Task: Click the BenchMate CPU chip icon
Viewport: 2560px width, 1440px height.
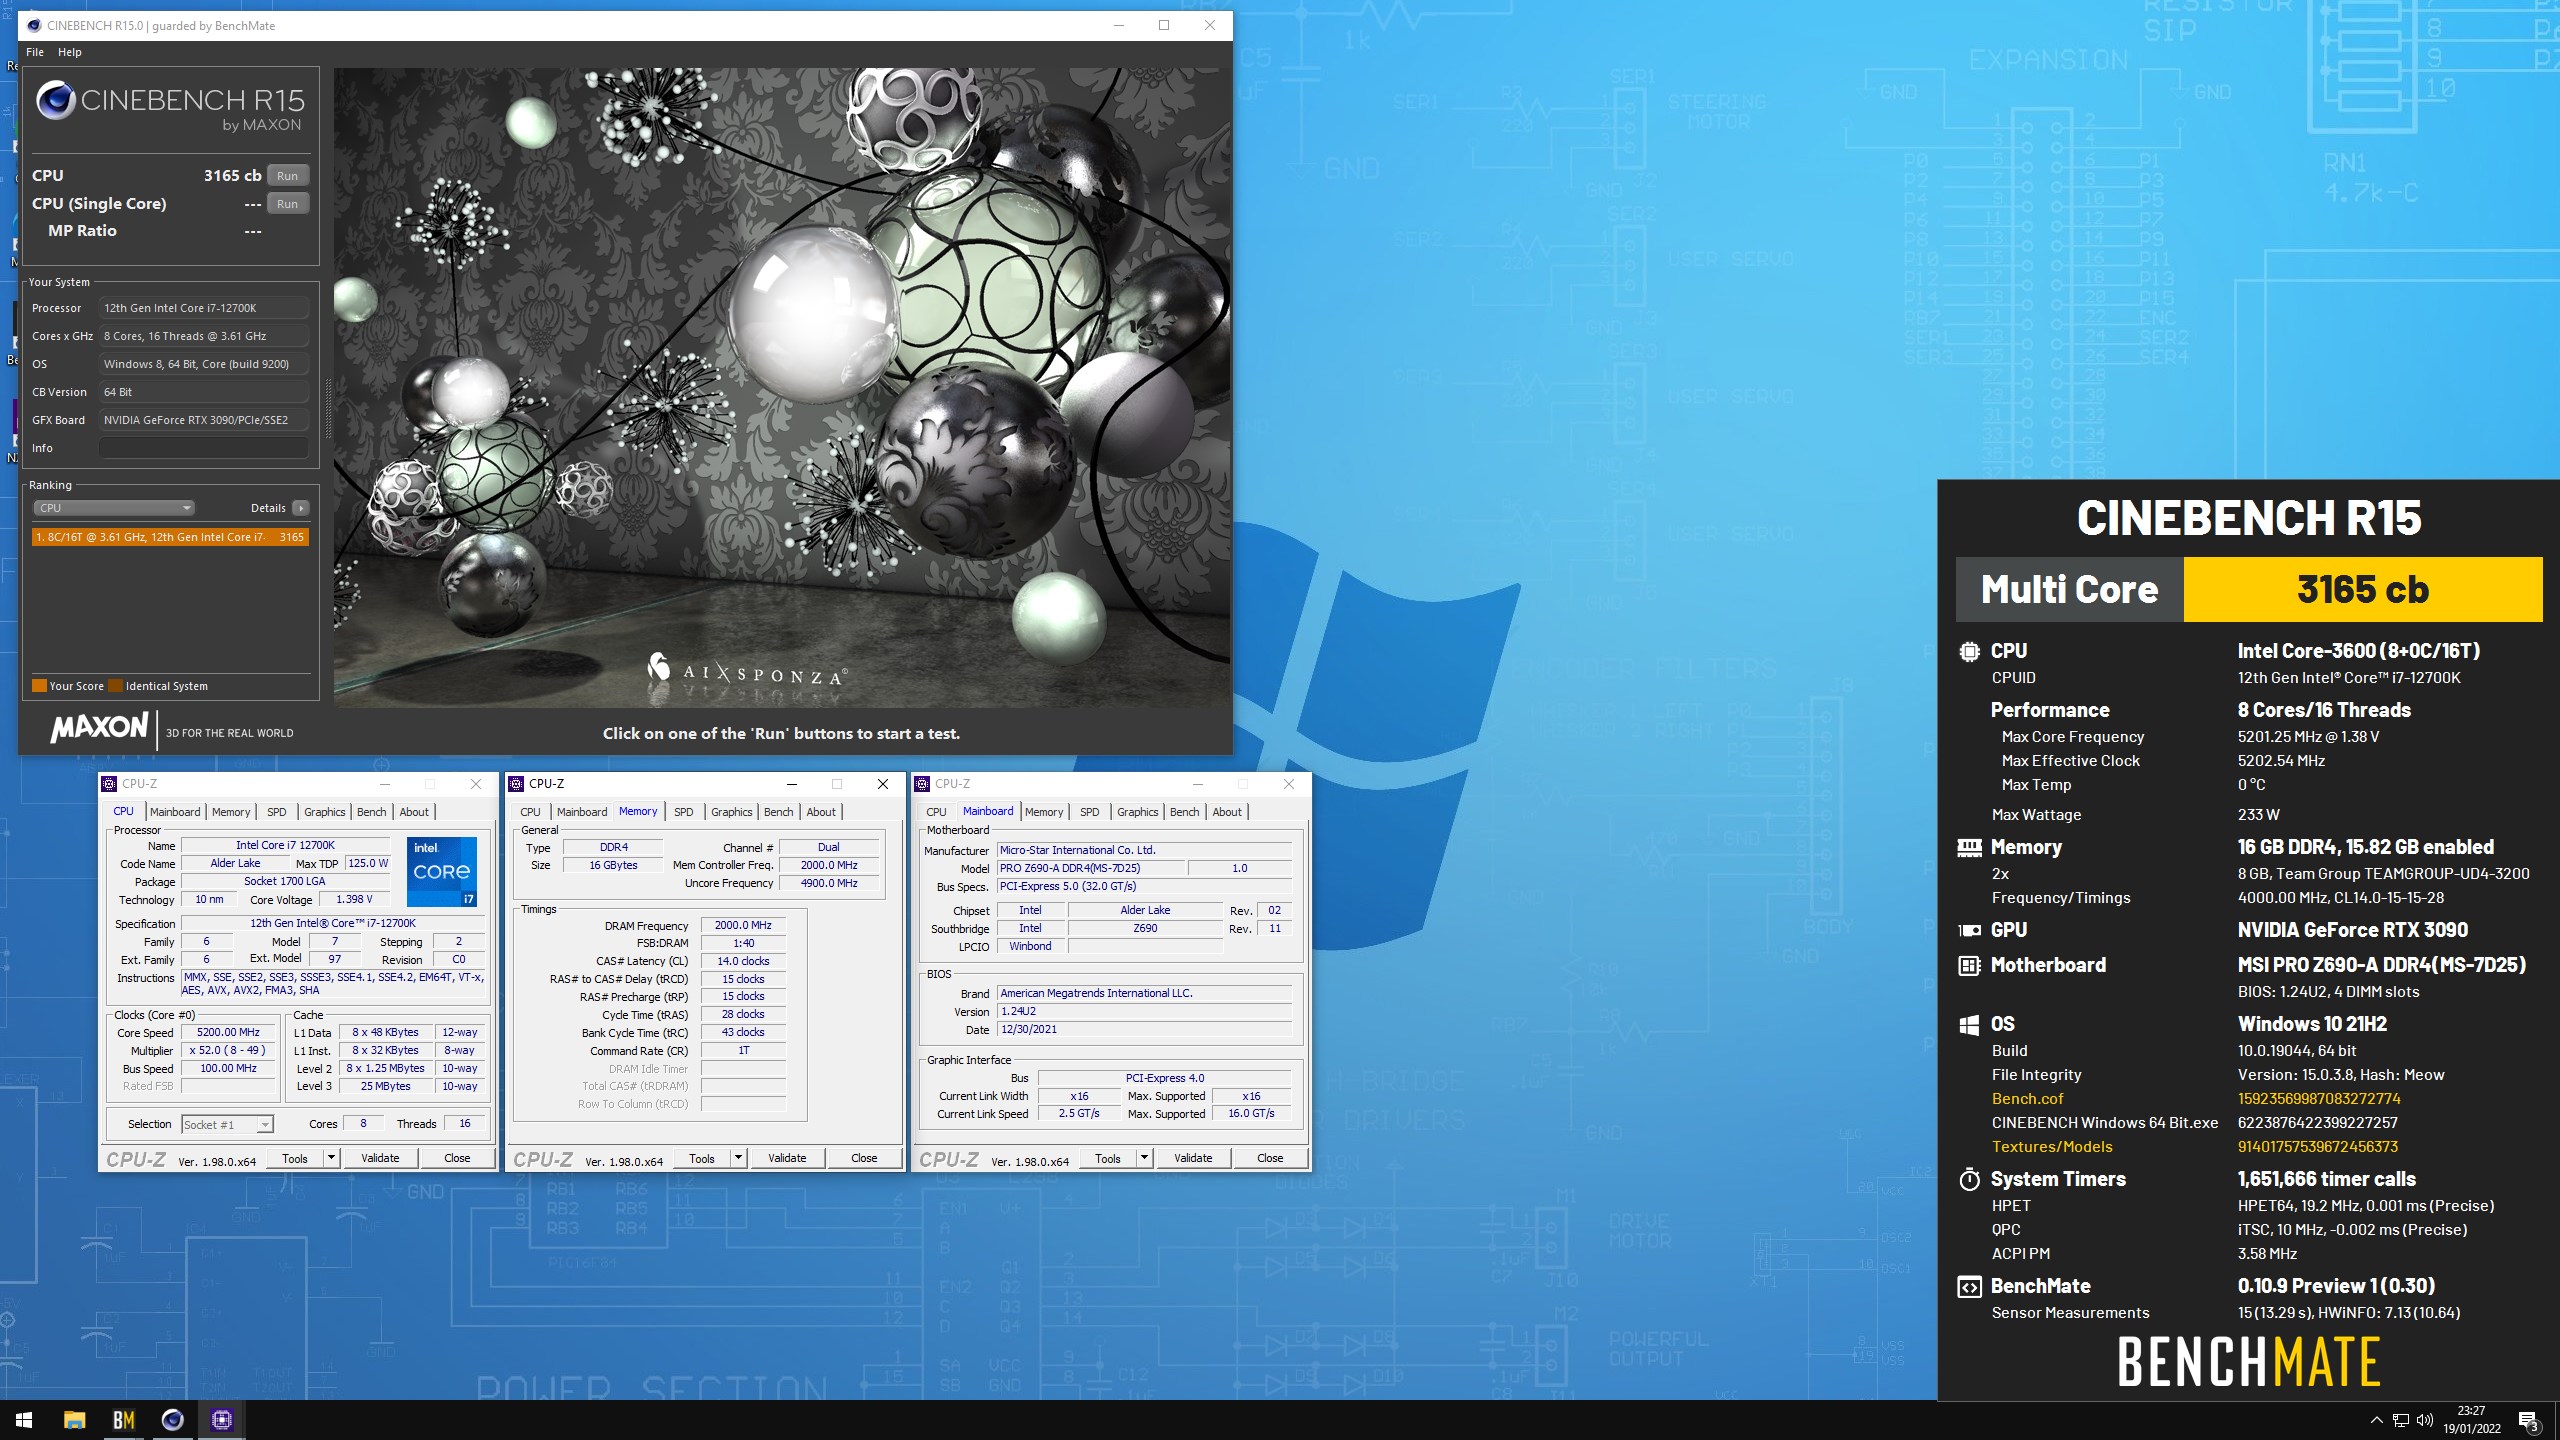Action: (1969, 651)
